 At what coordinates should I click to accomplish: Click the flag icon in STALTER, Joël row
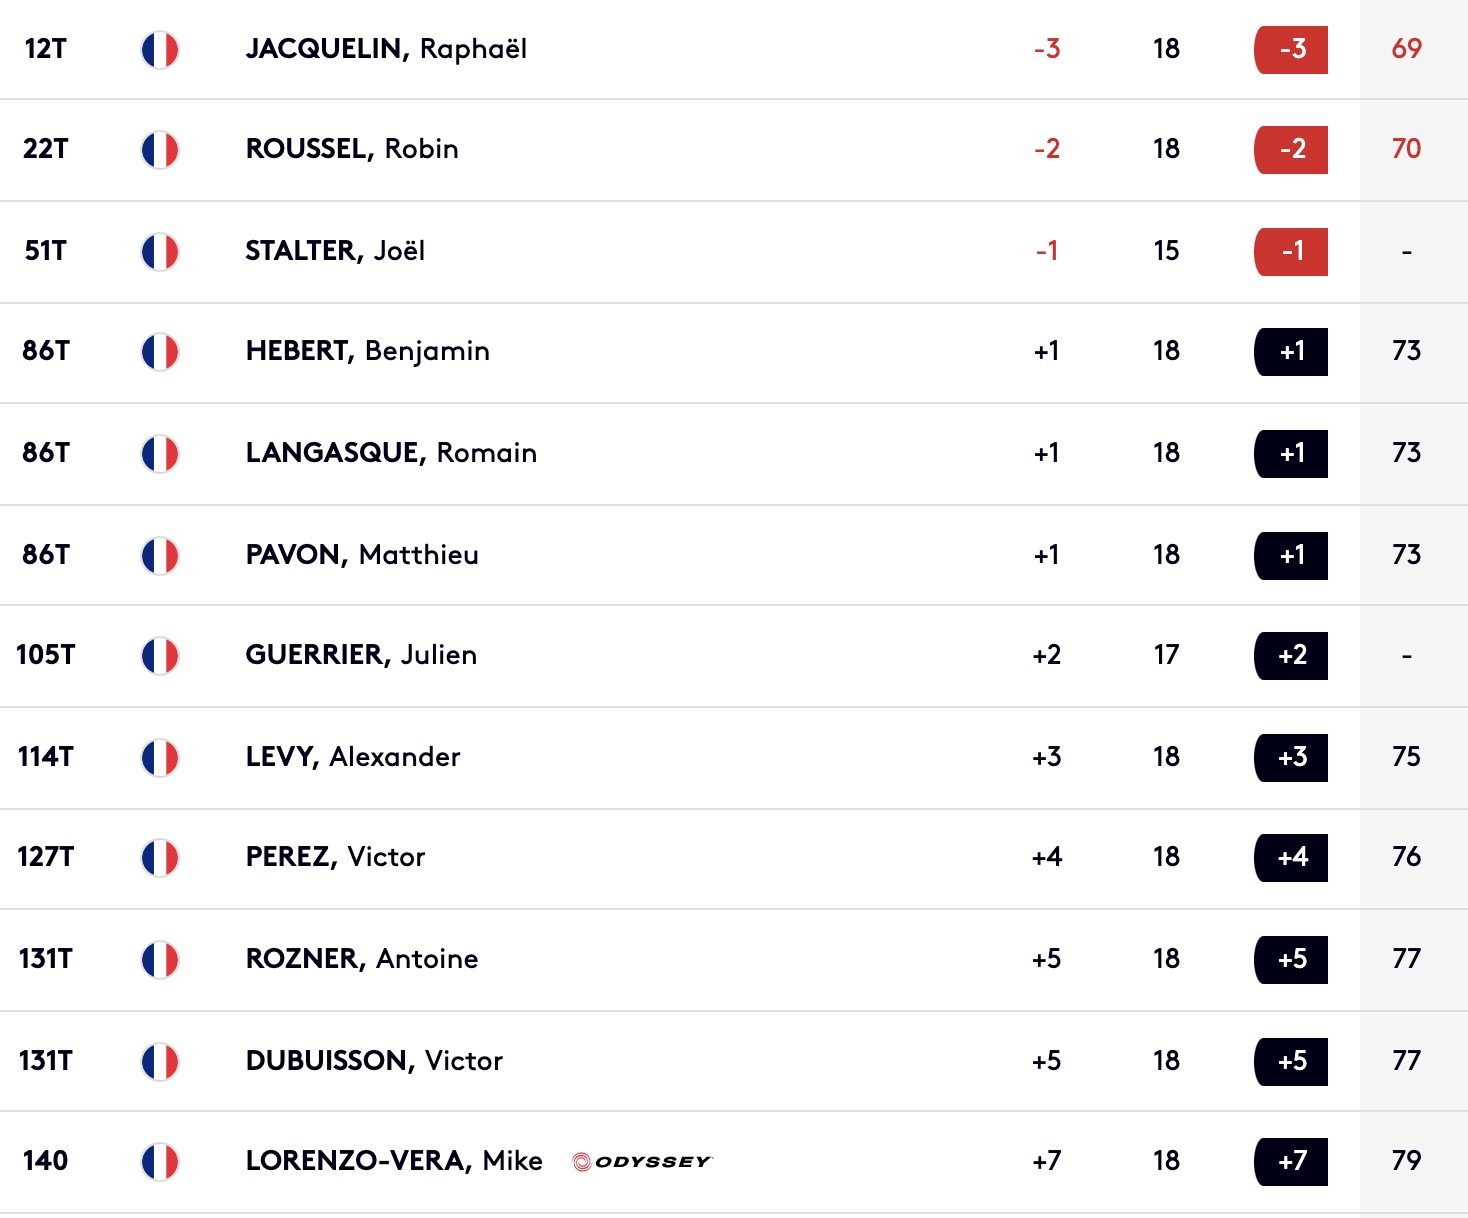(x=160, y=251)
